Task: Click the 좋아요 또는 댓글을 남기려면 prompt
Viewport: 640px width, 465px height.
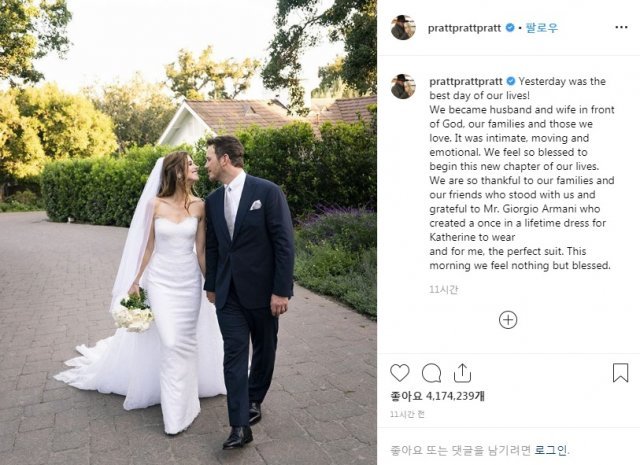Action: point(461,450)
